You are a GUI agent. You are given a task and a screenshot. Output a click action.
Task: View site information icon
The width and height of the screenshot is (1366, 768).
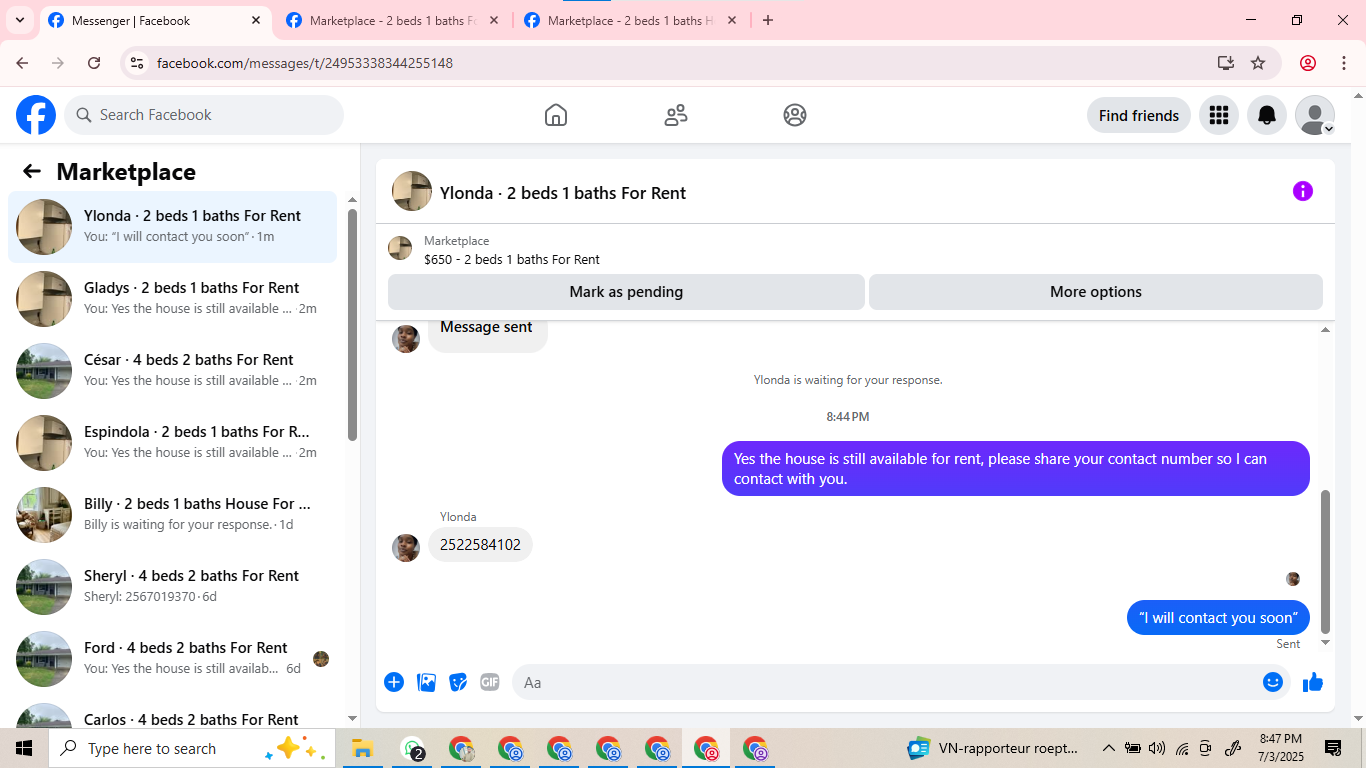[138, 63]
